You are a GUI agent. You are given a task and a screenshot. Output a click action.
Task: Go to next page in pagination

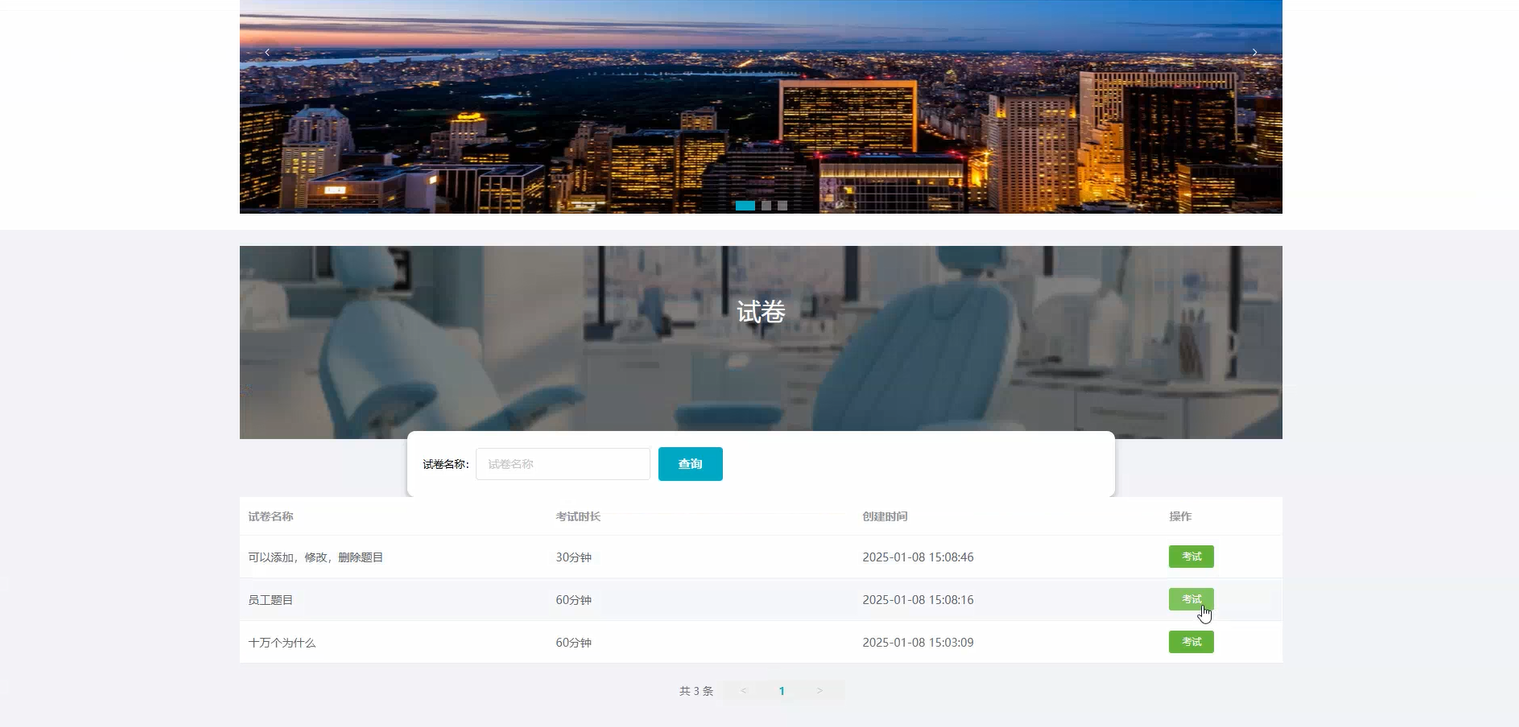pos(820,691)
